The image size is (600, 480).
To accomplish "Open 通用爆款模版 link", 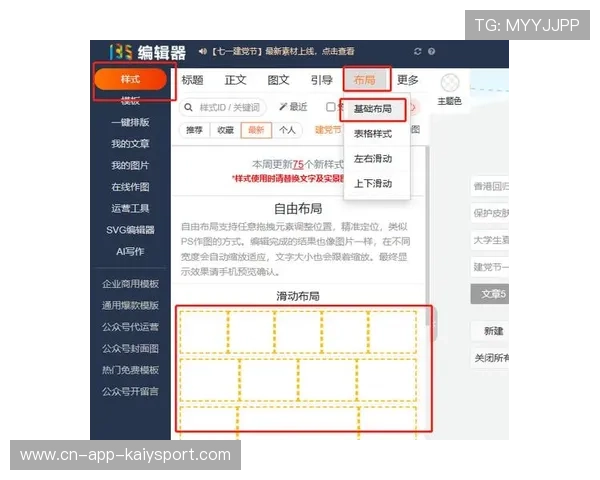I will pyautogui.click(x=130, y=305).
